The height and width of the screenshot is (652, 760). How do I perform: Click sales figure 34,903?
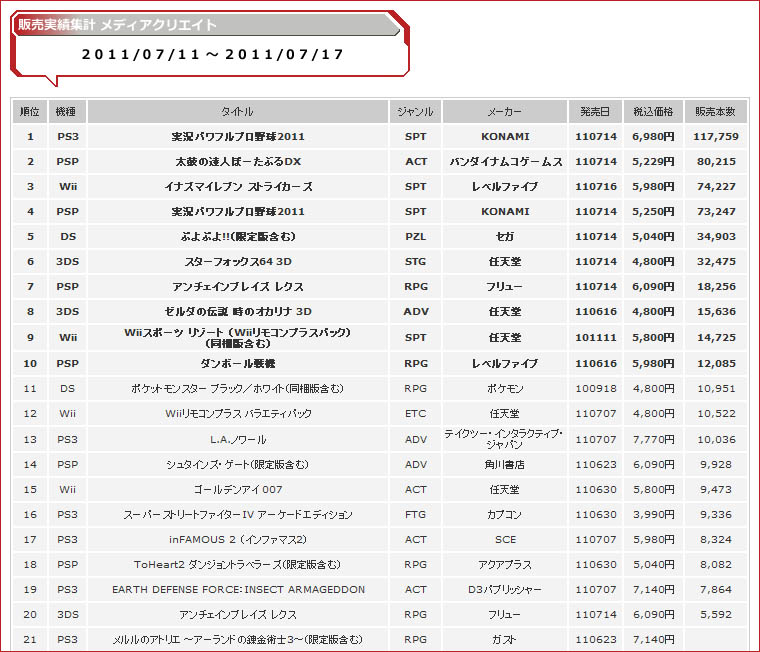pos(716,237)
